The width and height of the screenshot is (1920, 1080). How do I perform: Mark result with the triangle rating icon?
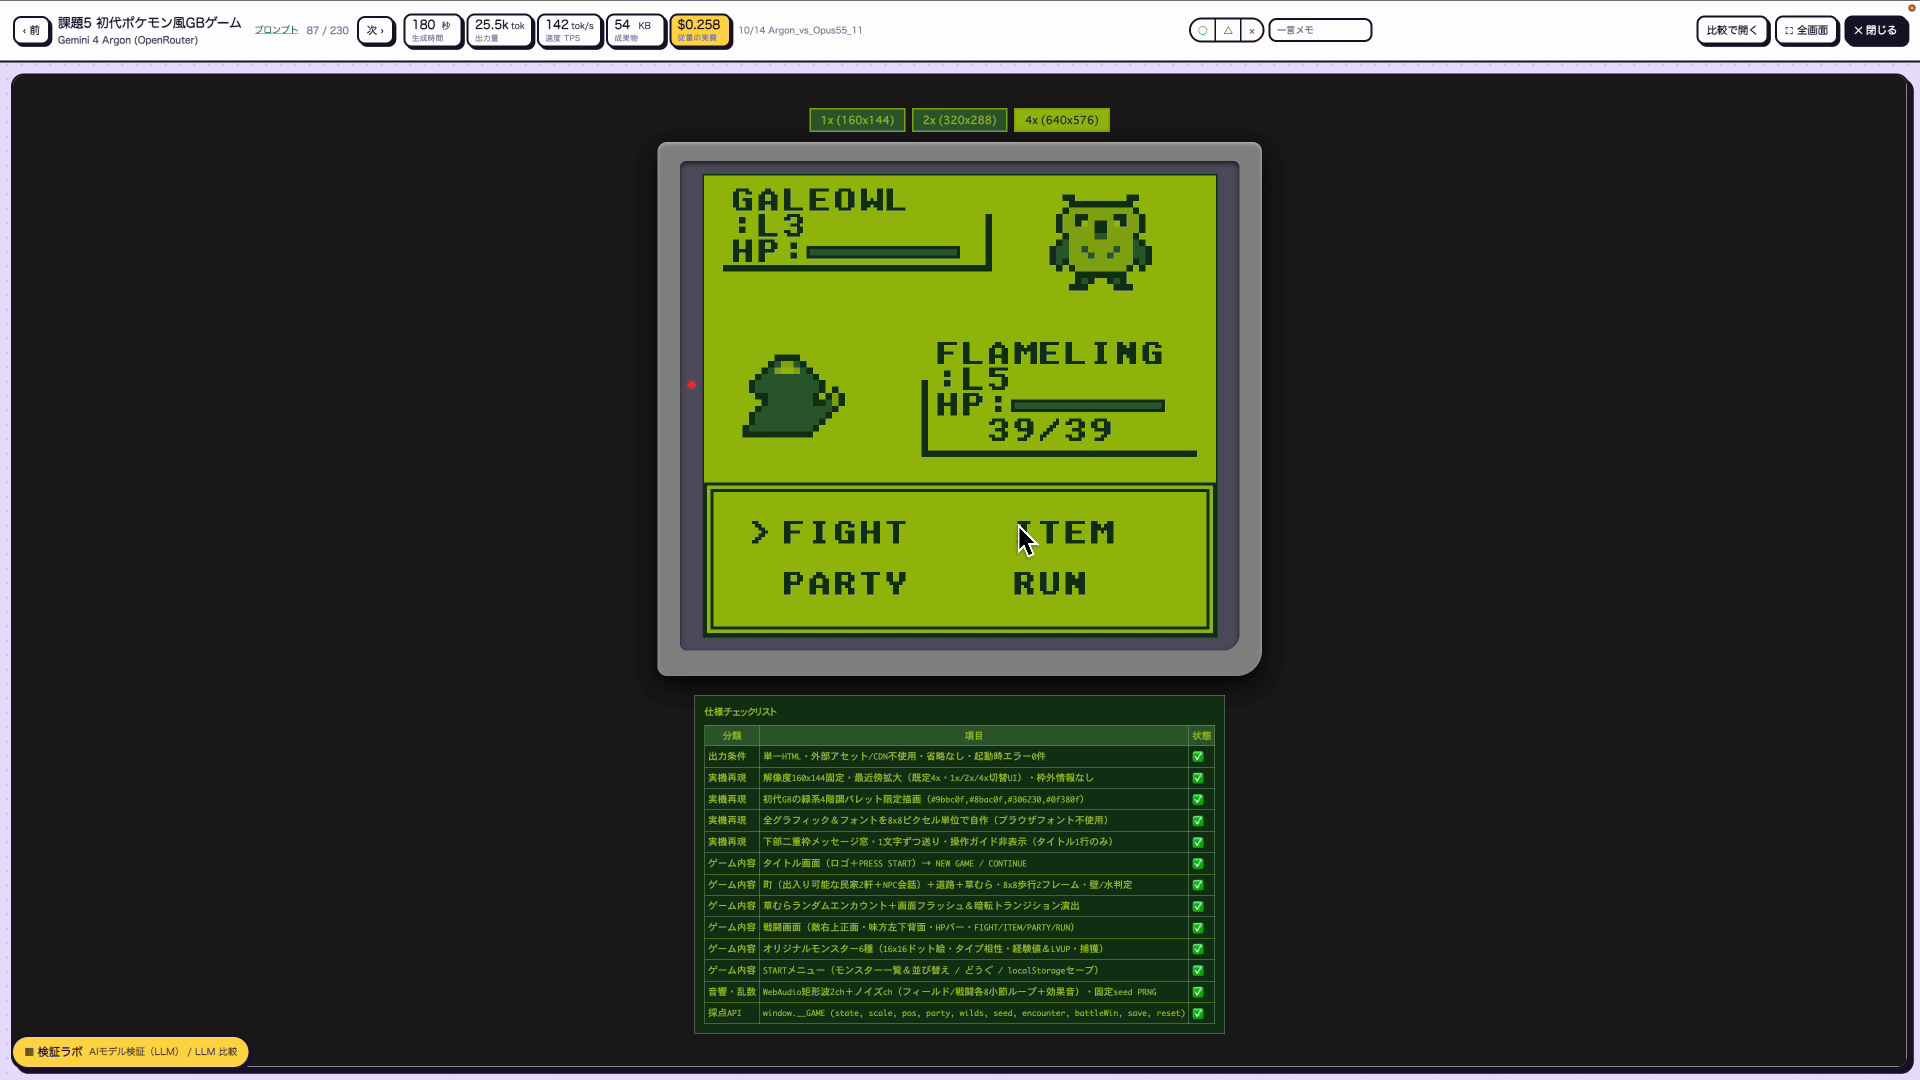pos(1228,30)
